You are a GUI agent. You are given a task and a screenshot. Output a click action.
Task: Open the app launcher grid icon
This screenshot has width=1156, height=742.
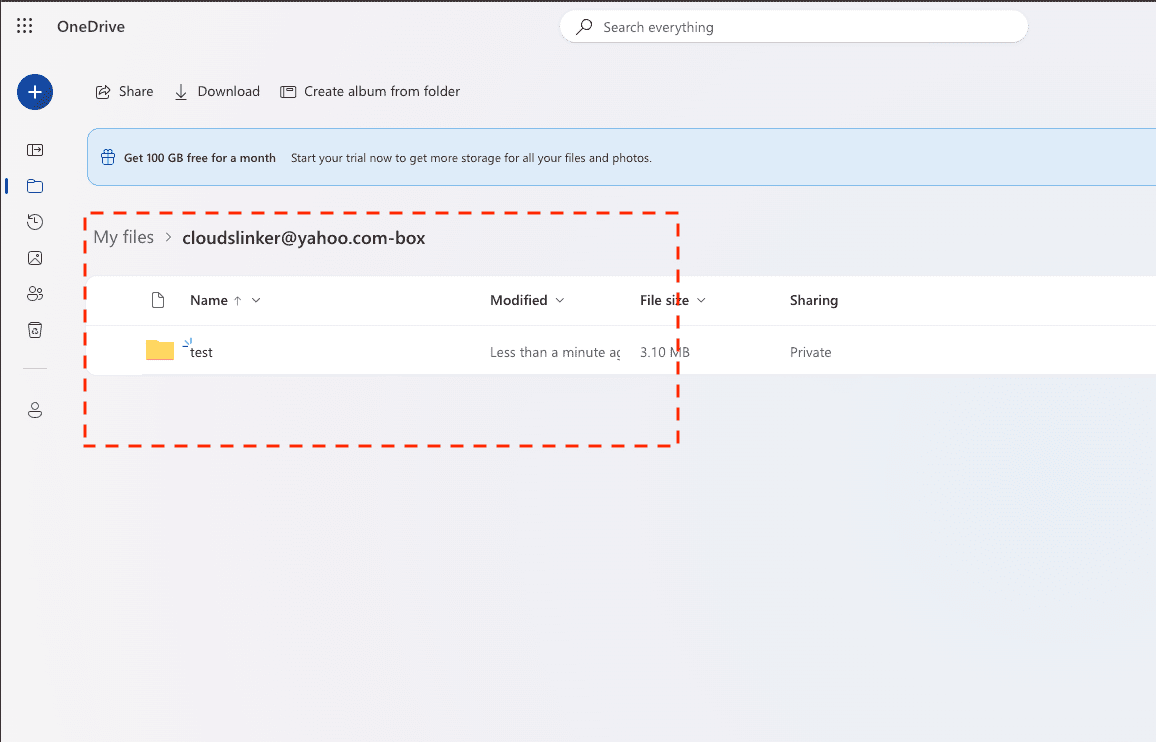pos(24,26)
